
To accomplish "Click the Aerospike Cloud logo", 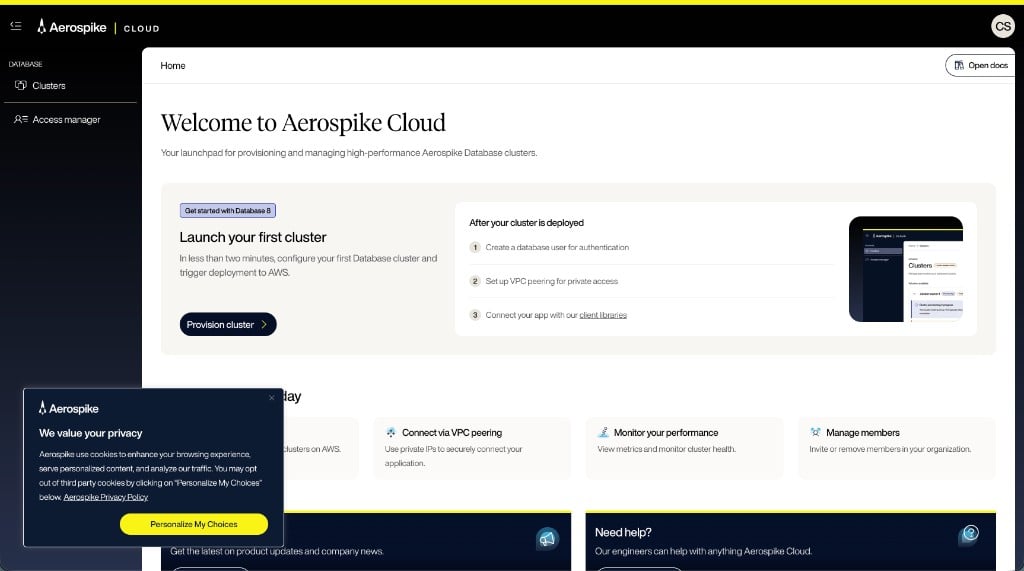I will [98, 27].
